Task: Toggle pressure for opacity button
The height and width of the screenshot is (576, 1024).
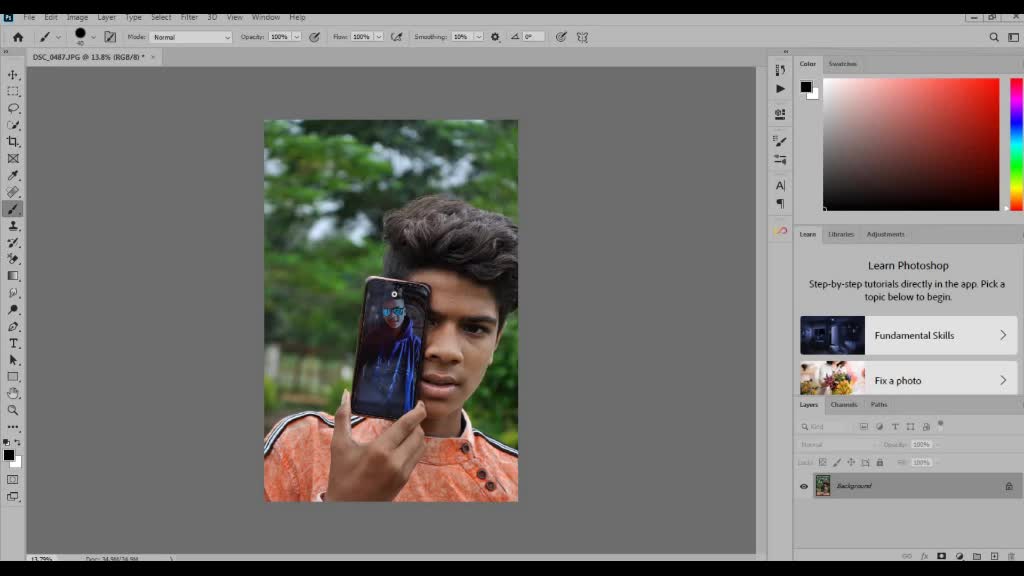Action: coord(314,37)
